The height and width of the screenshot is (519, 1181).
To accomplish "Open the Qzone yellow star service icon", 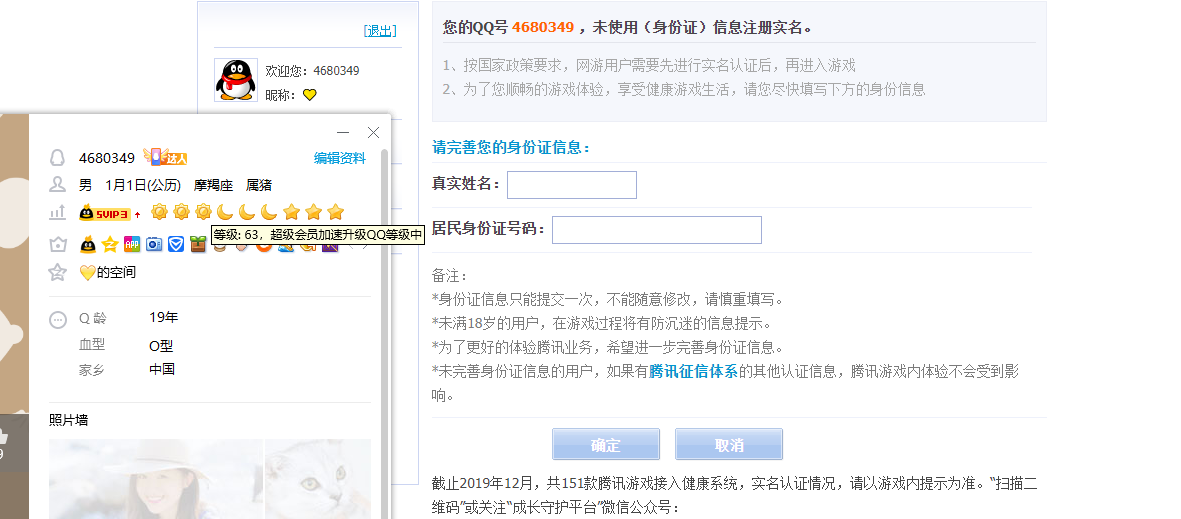I will (110, 243).
